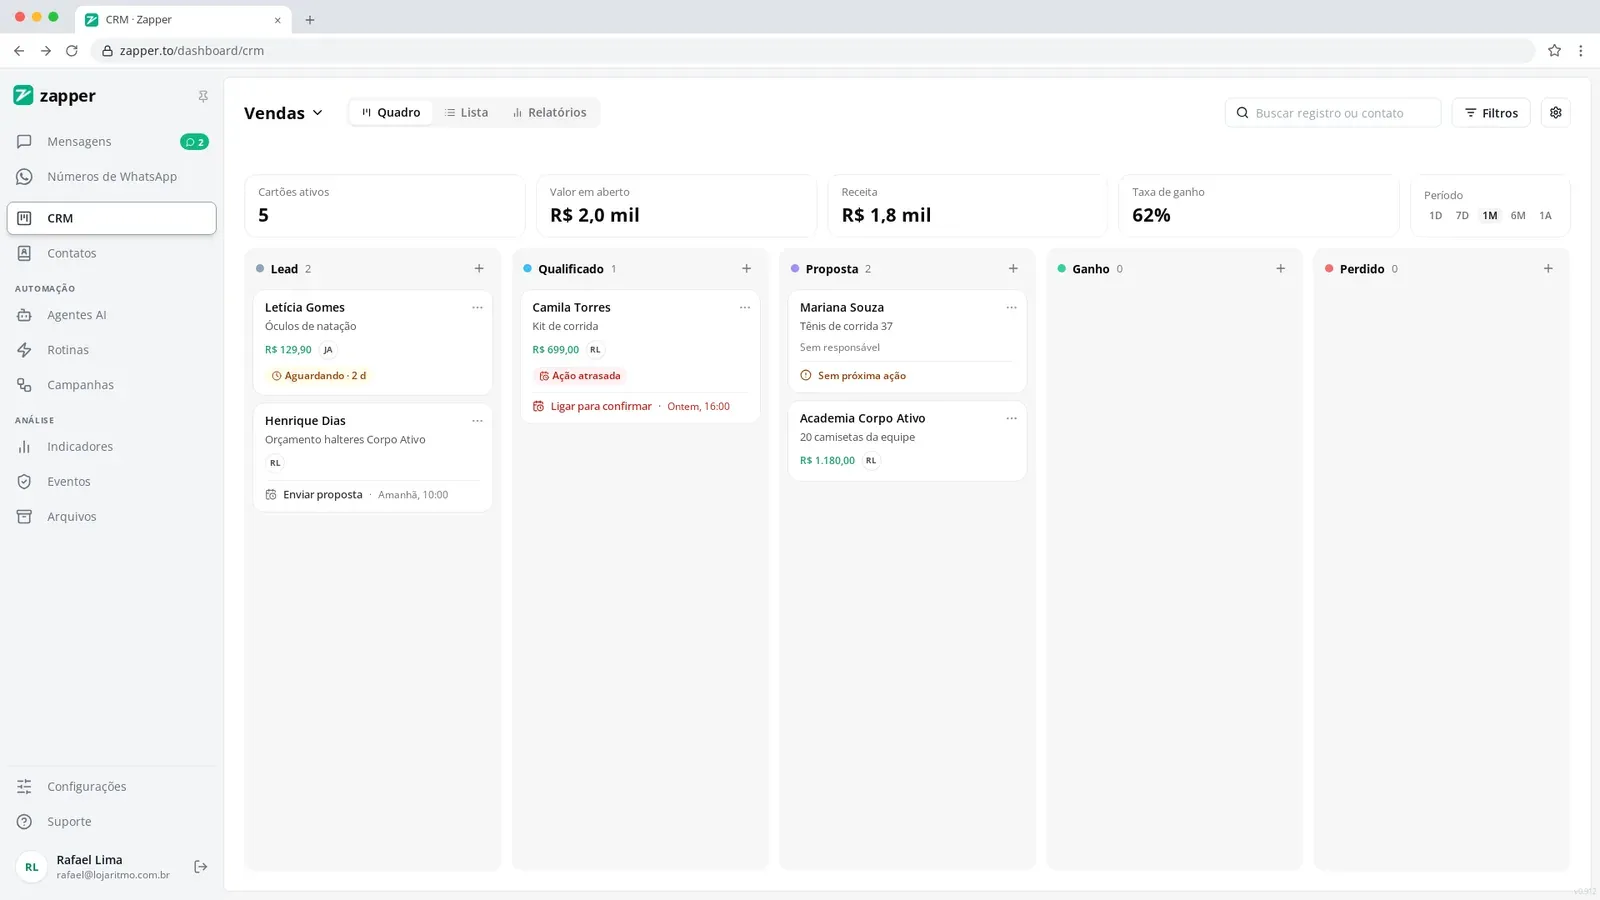Open options menu on Camila Torres card
This screenshot has height=900, width=1600.
[x=745, y=308]
